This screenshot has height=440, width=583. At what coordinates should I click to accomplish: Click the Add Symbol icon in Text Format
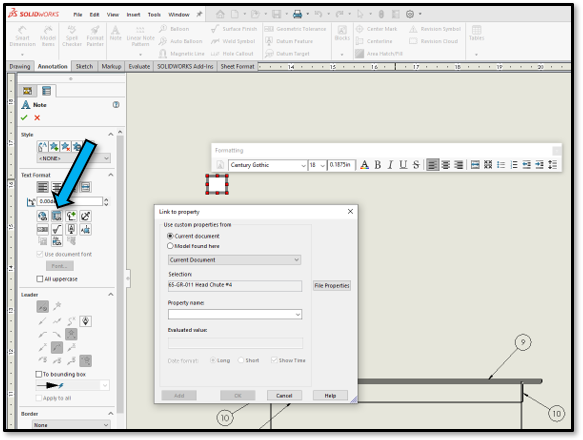coord(71,216)
